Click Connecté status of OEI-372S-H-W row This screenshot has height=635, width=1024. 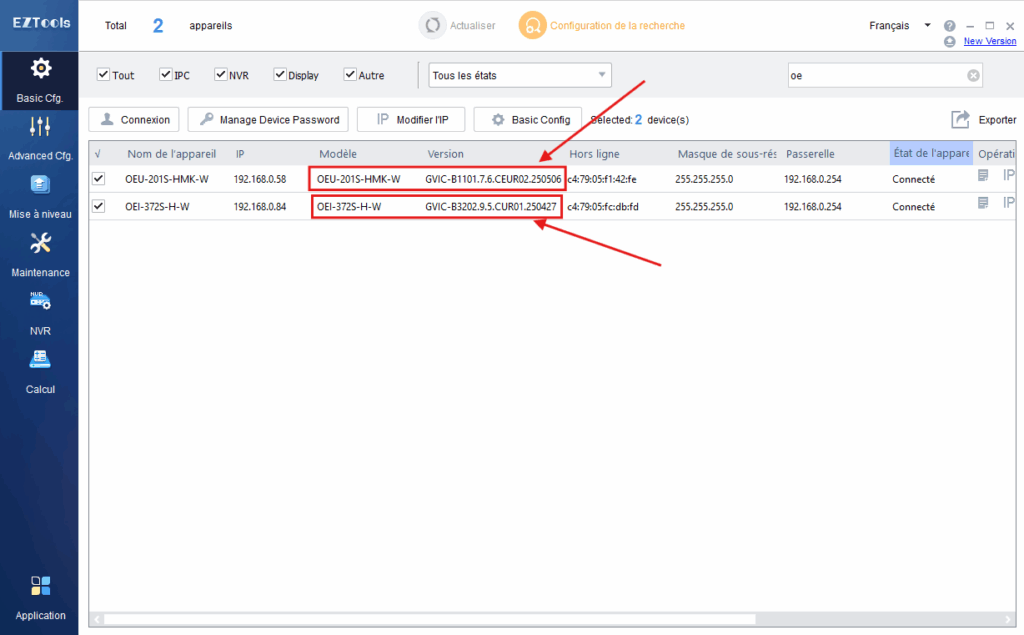pos(914,206)
